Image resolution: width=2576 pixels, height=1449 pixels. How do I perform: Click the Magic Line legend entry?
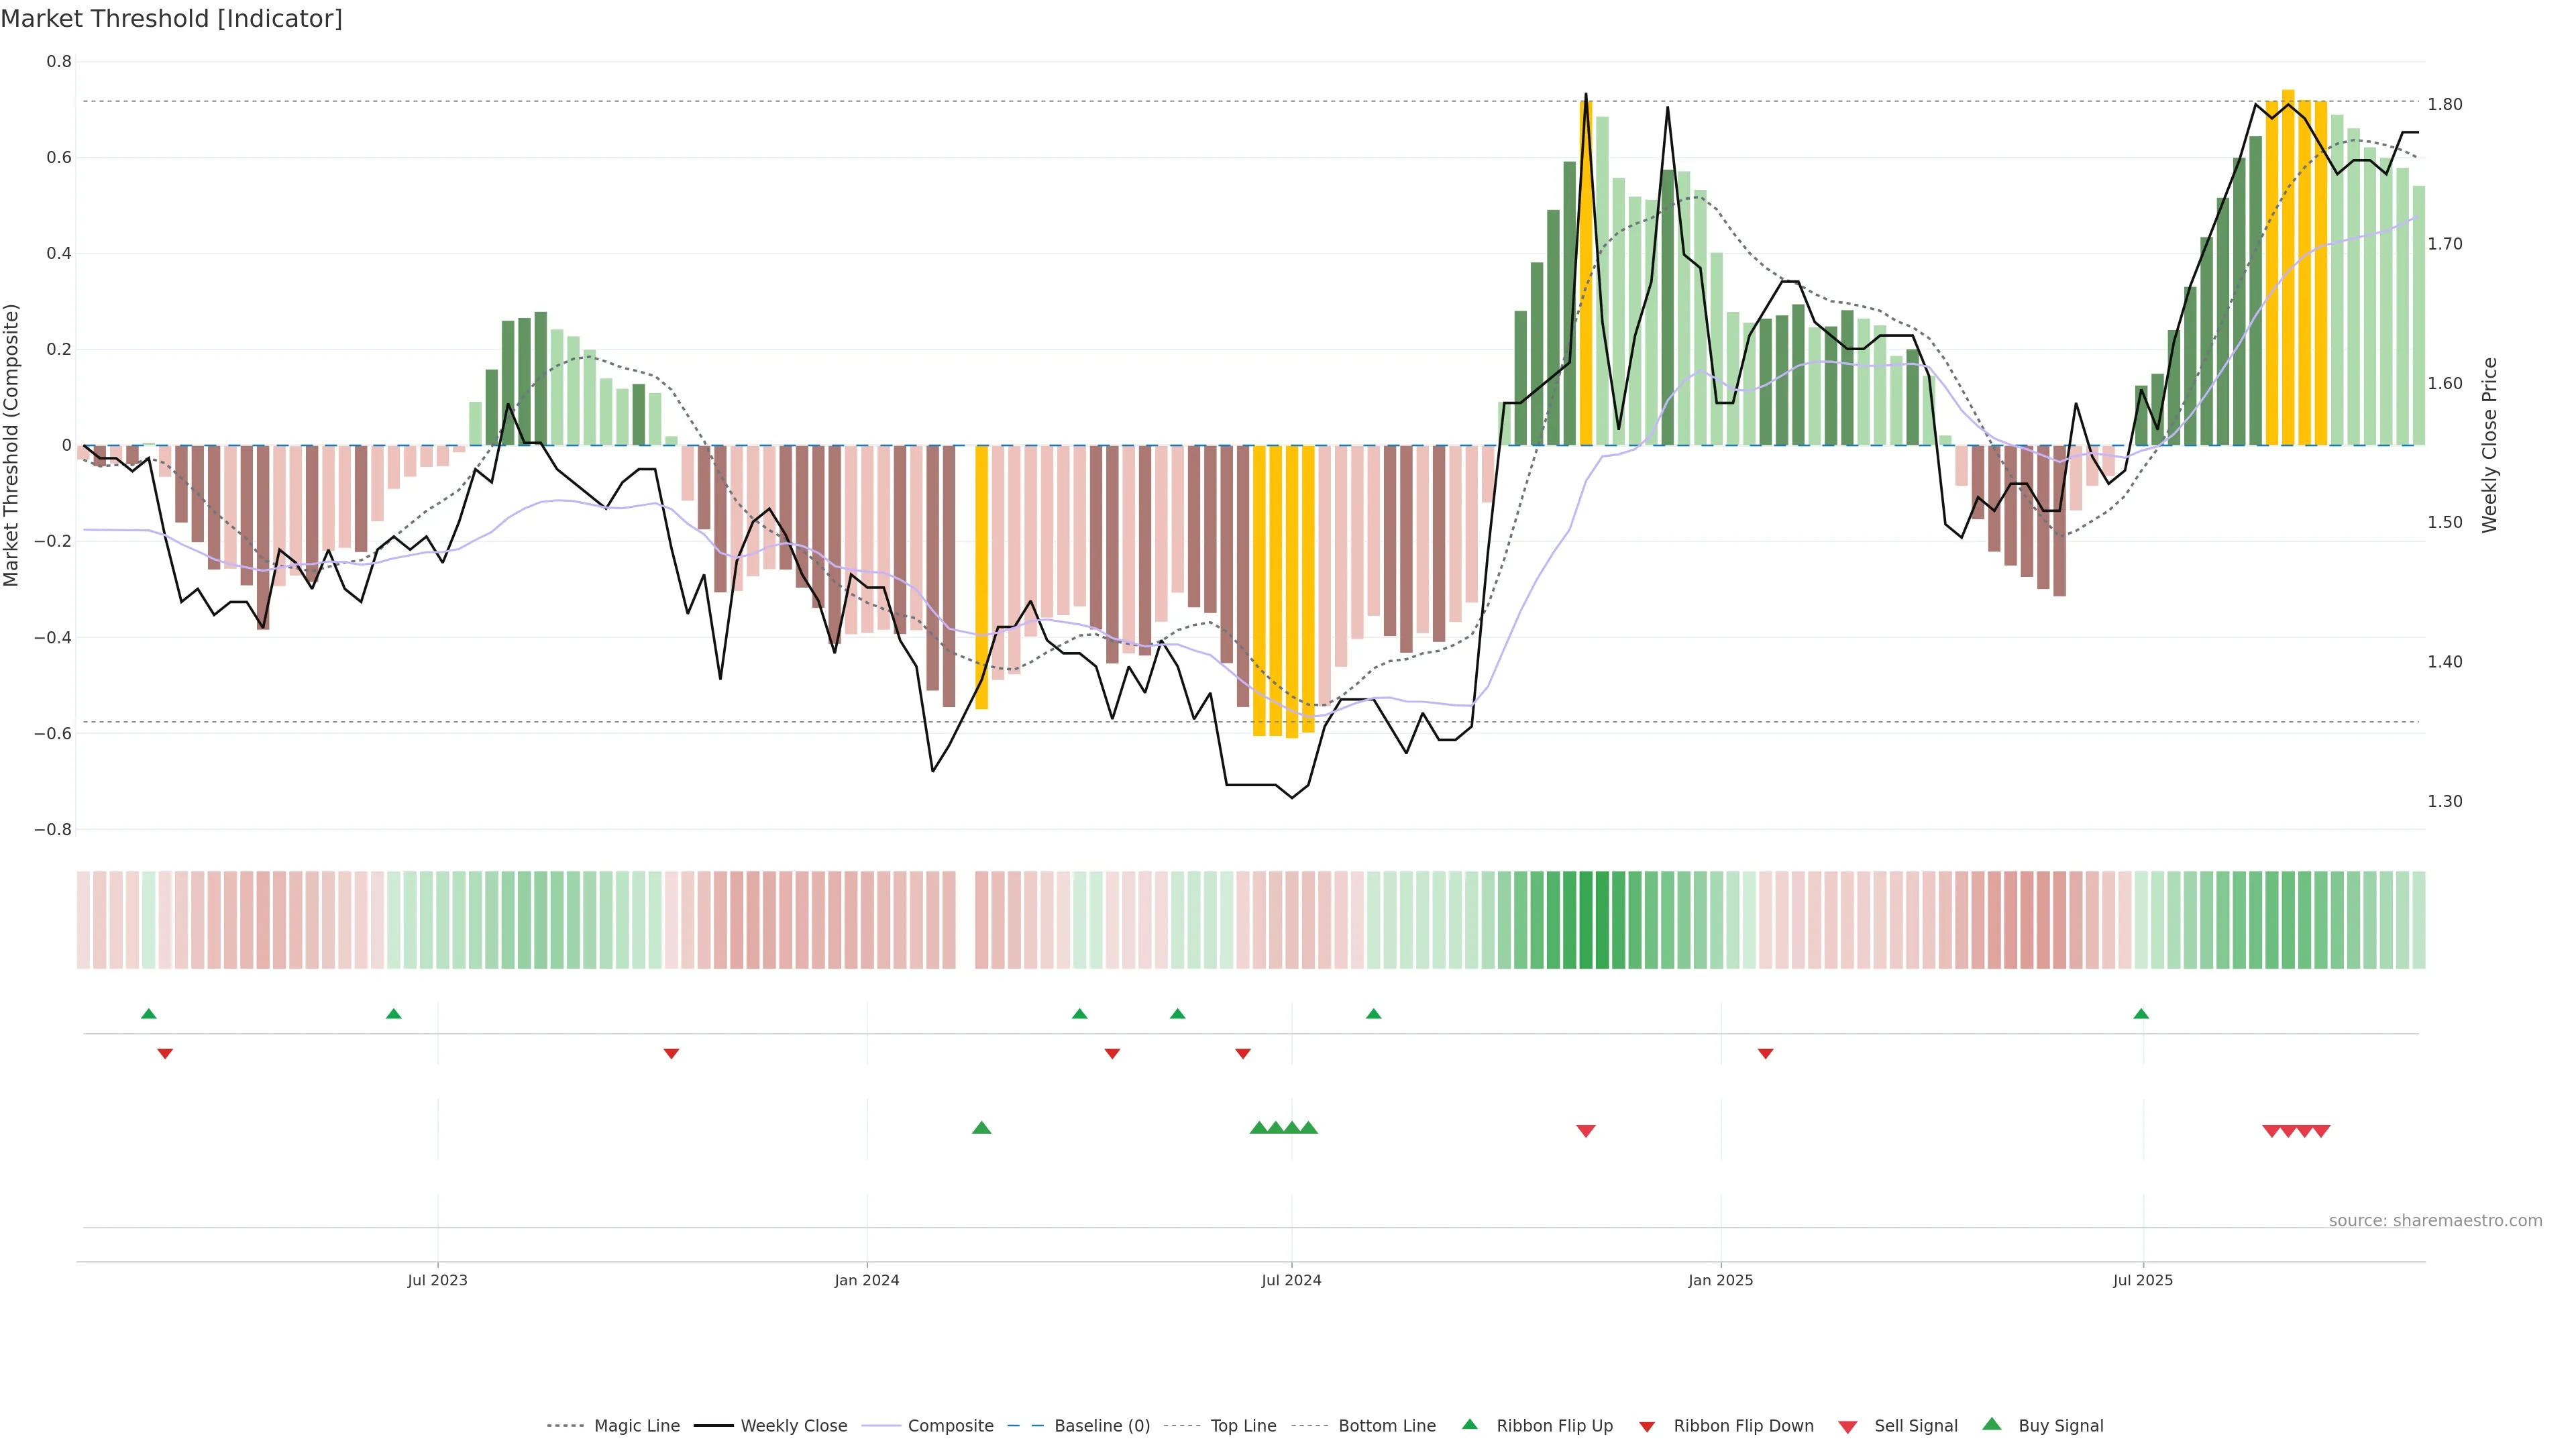[636, 1426]
